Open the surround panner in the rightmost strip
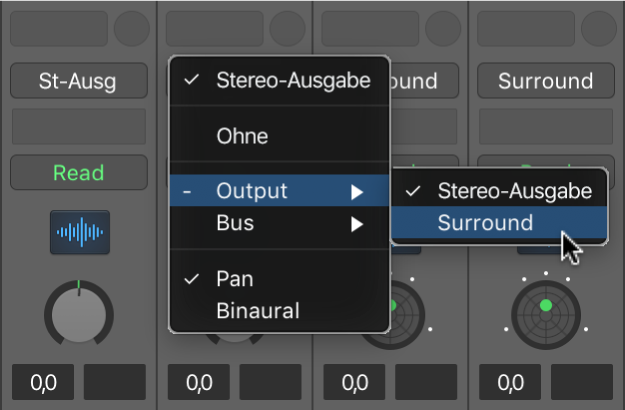 [x=546, y=315]
